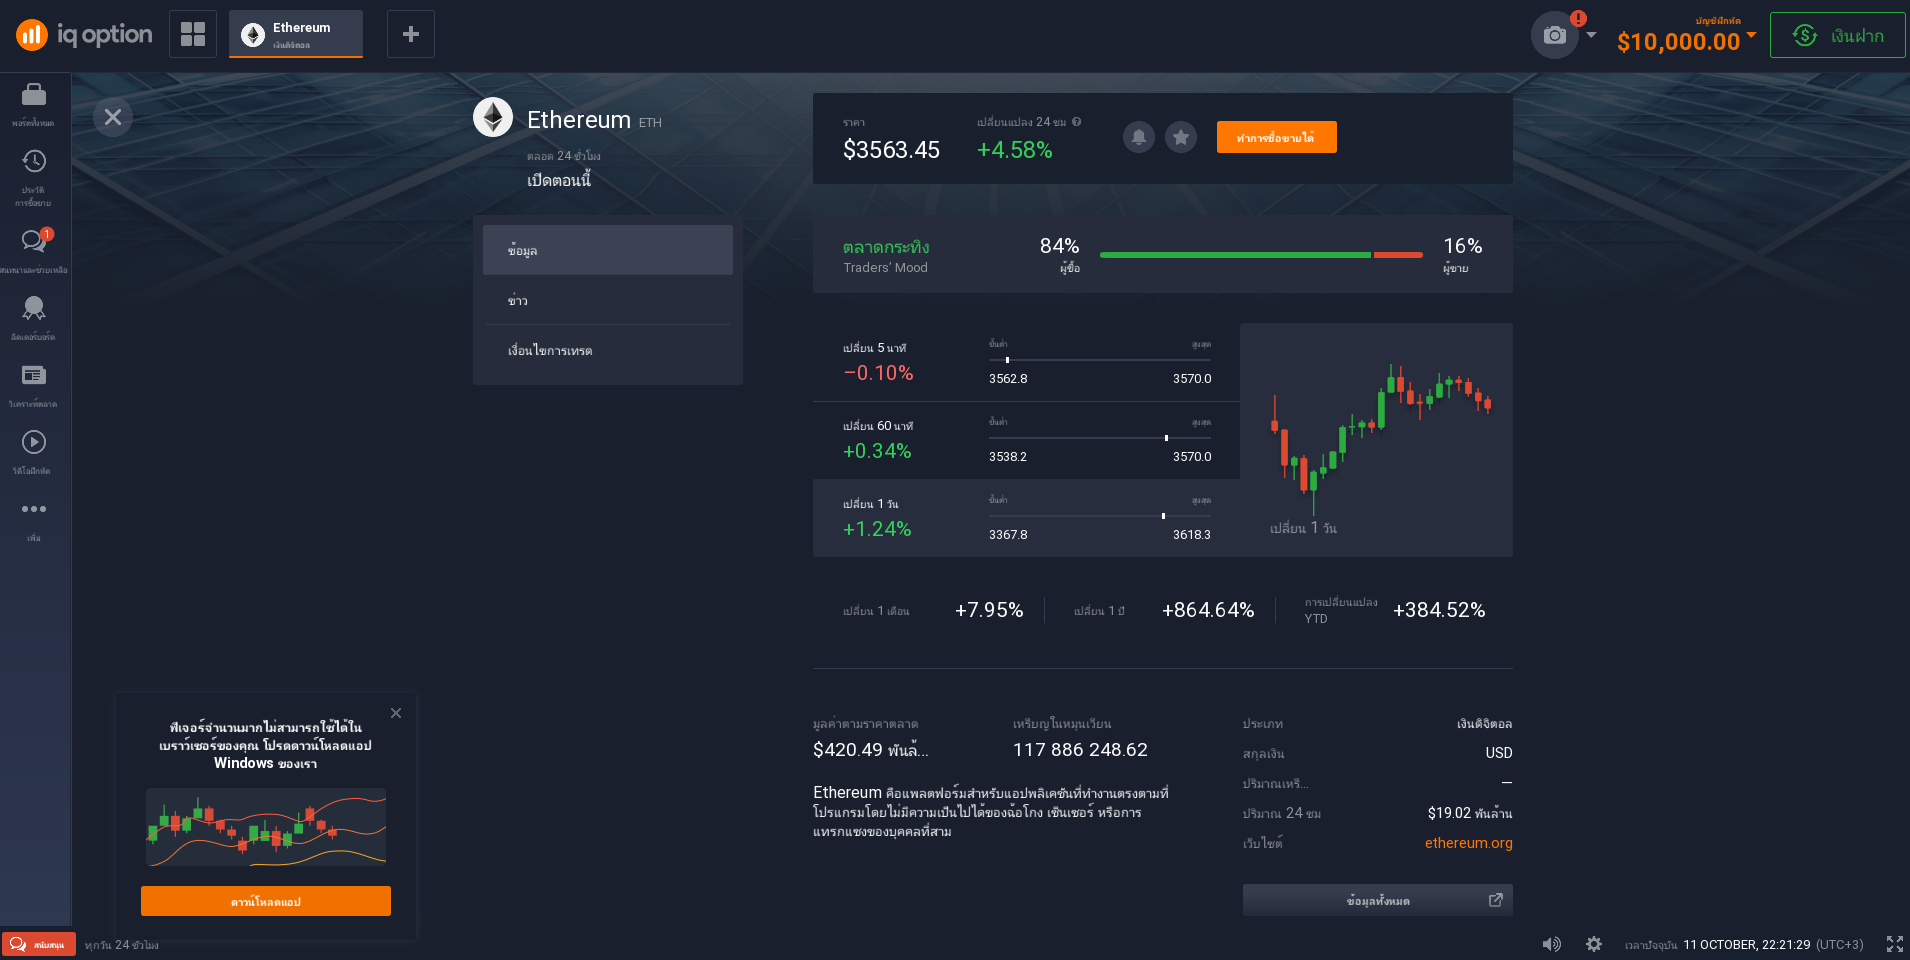The width and height of the screenshot is (1910, 960).
Task: Star Ethereum as a favorite asset
Action: pyautogui.click(x=1180, y=137)
